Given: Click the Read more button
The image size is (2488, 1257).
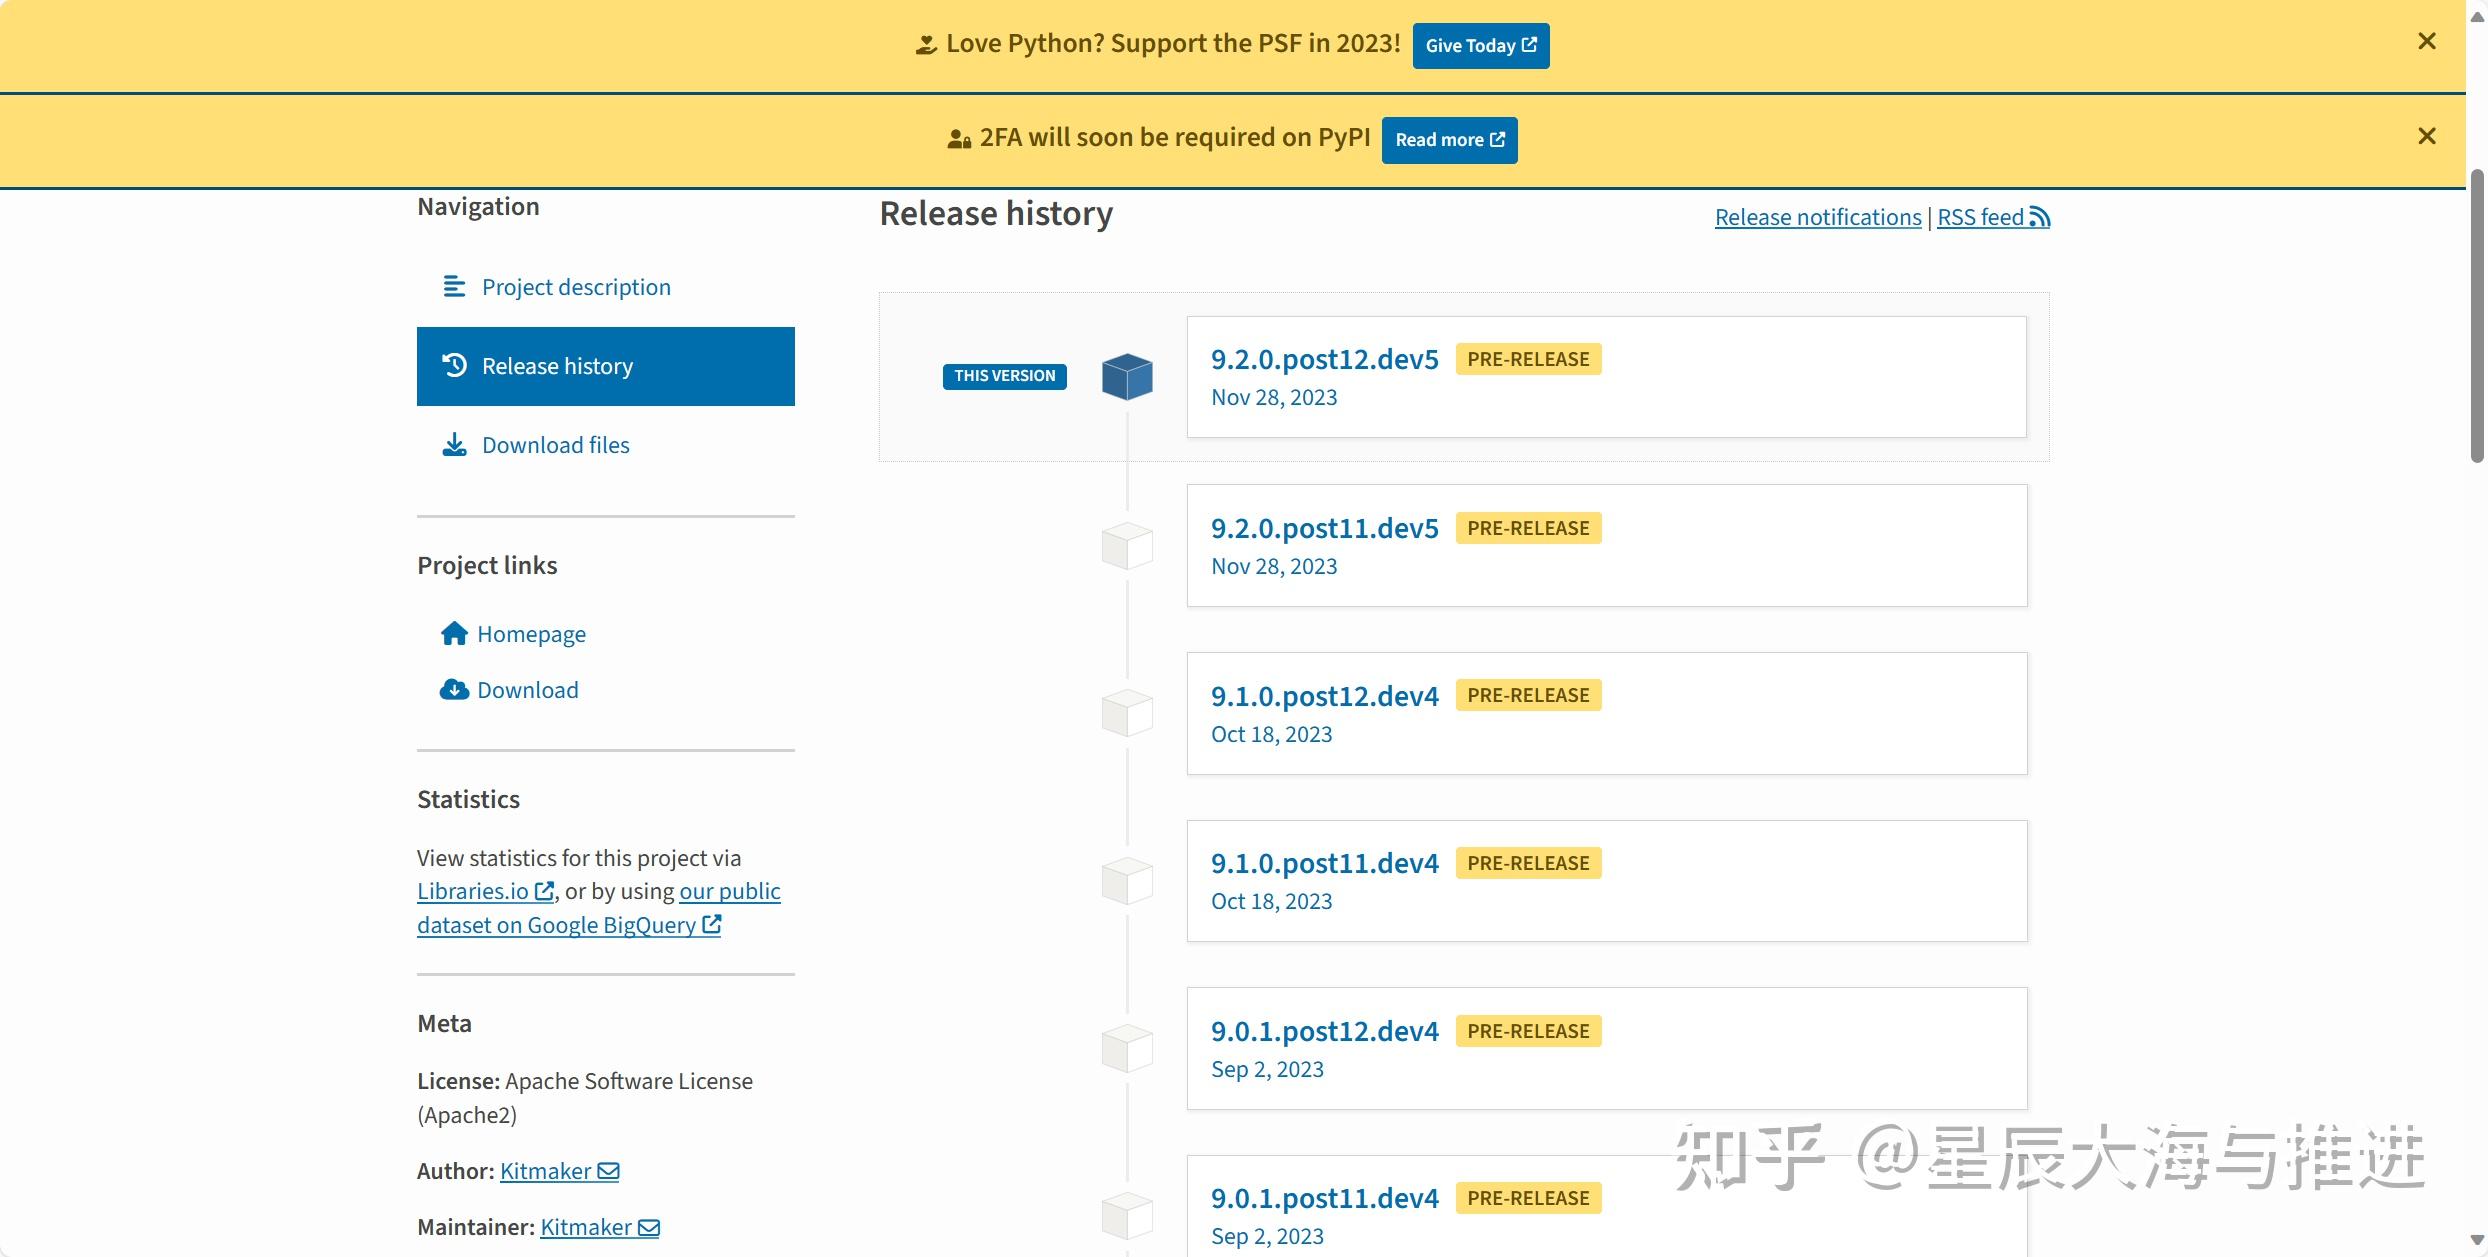Looking at the screenshot, I should pos(1449,140).
